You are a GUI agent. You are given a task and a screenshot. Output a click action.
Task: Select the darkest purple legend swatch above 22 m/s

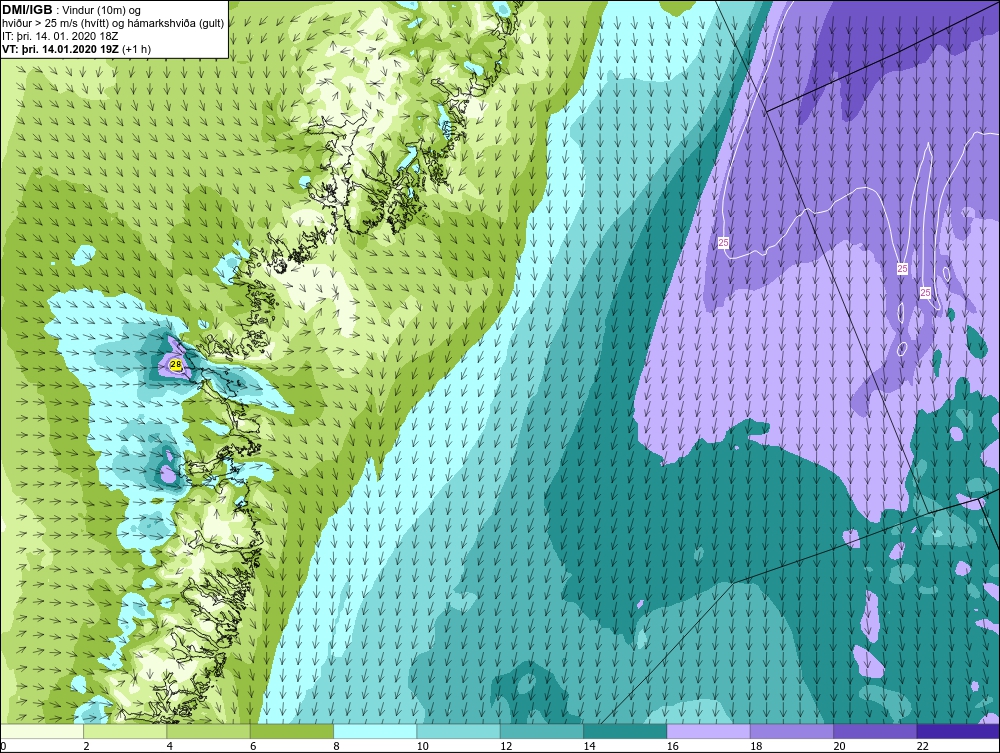point(958,731)
